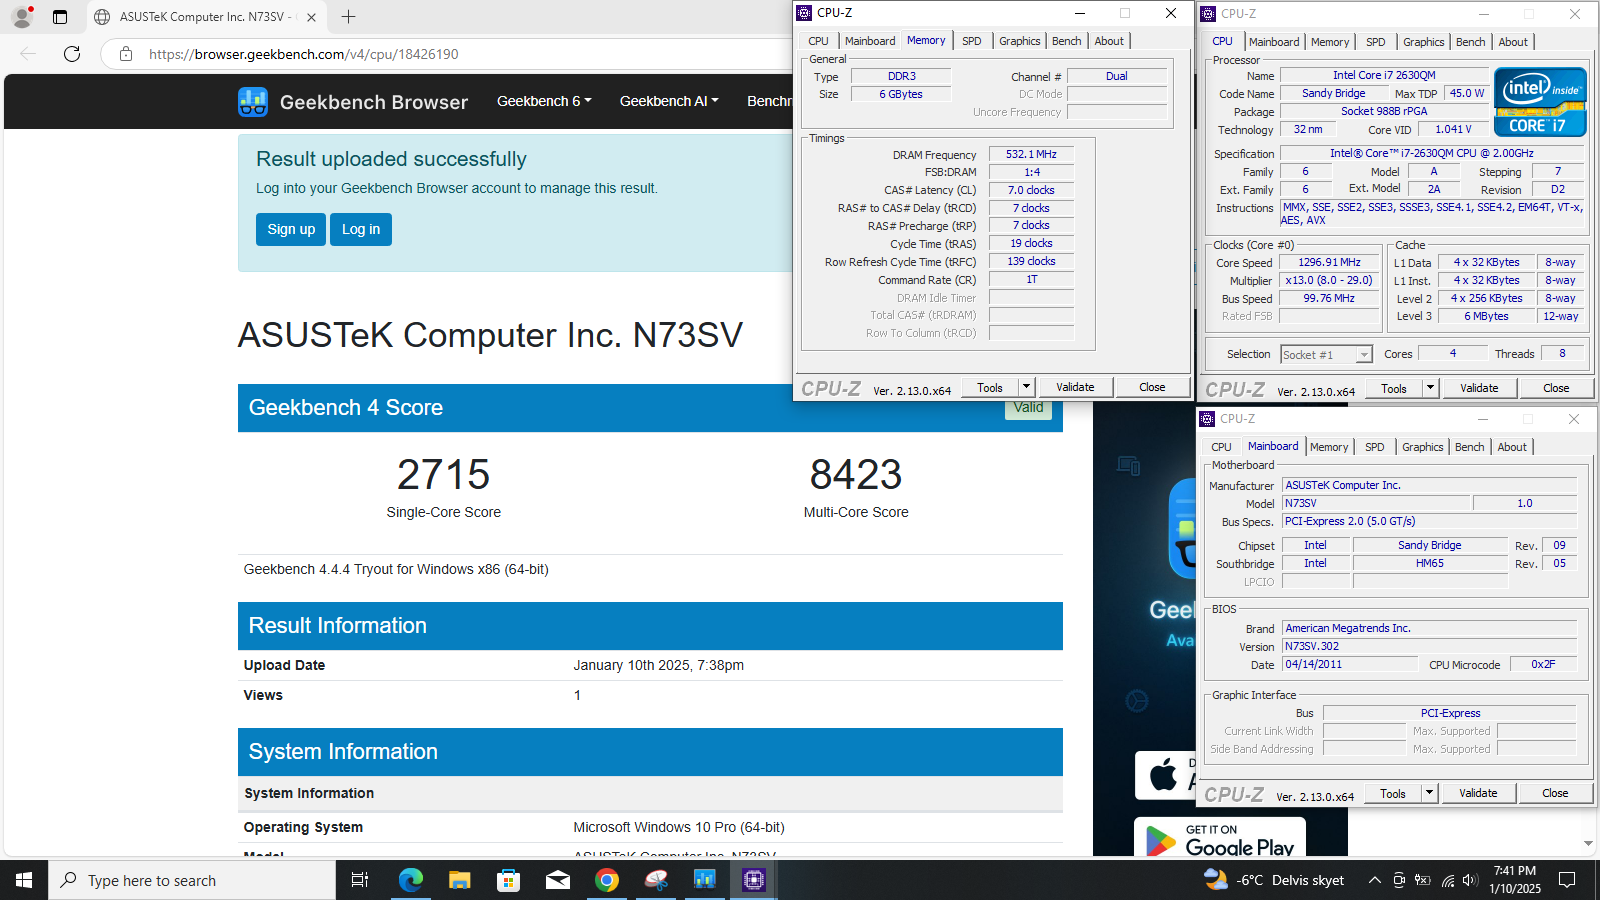
Task: Switch to SPD tab in the Memory CPU-Z window
Action: coord(972,41)
